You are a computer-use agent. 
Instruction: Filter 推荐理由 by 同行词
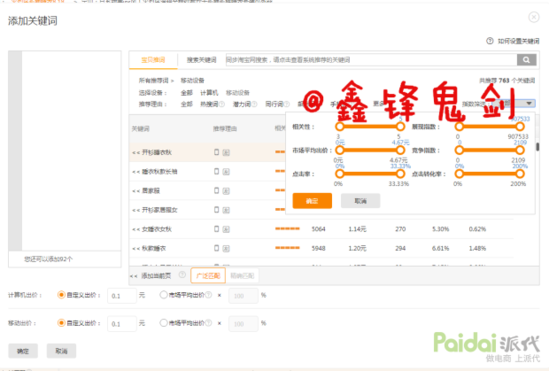pyautogui.click(x=274, y=104)
